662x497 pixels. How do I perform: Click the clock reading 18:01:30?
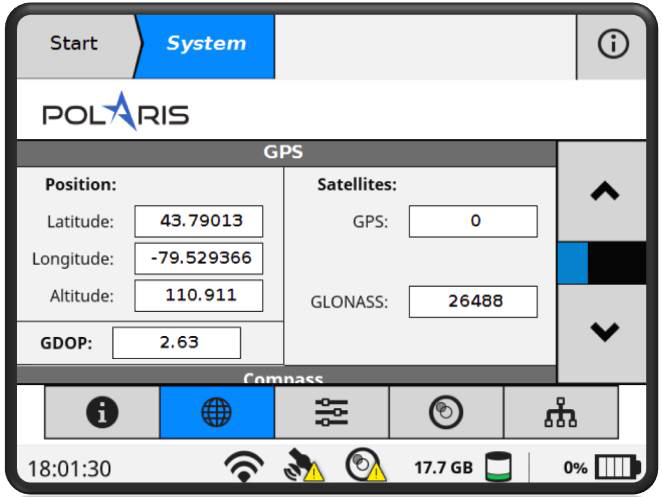coord(70,469)
